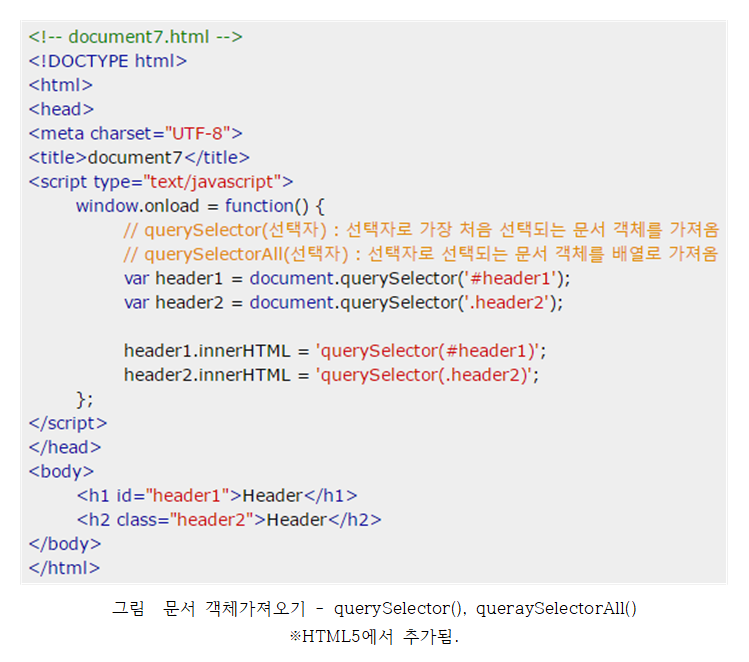Click the closing '</head>' tag line
Image resolution: width=749 pixels, height=662 pixels.
pos(65,448)
